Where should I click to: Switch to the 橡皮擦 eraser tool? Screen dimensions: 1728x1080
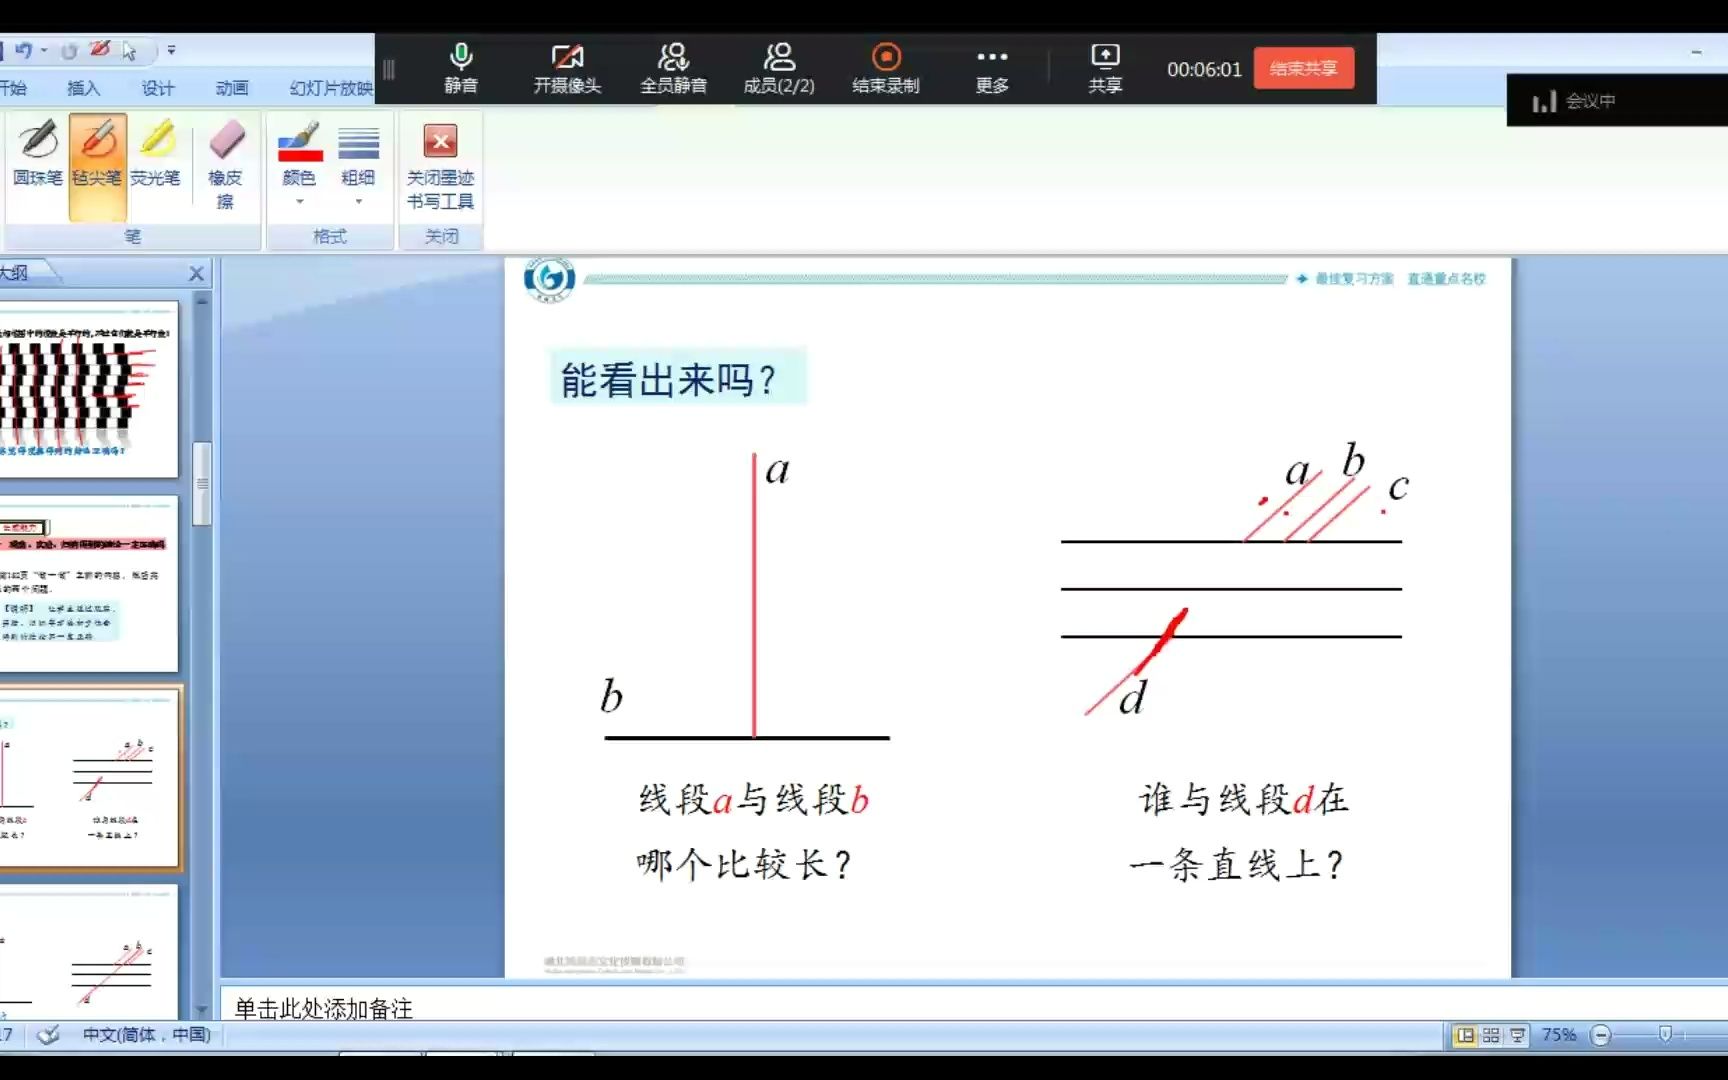pos(226,170)
